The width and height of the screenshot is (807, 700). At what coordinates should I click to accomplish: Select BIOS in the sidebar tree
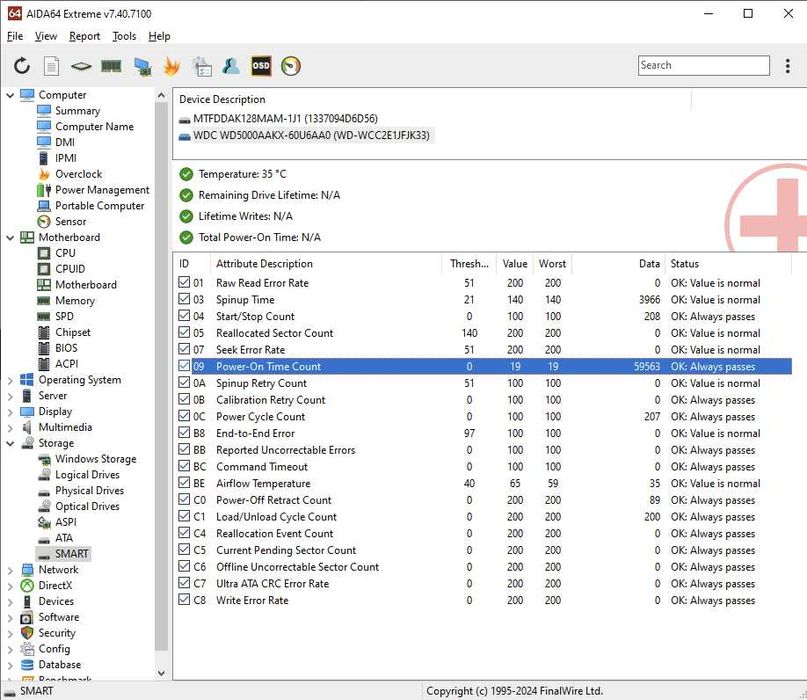click(x=66, y=348)
